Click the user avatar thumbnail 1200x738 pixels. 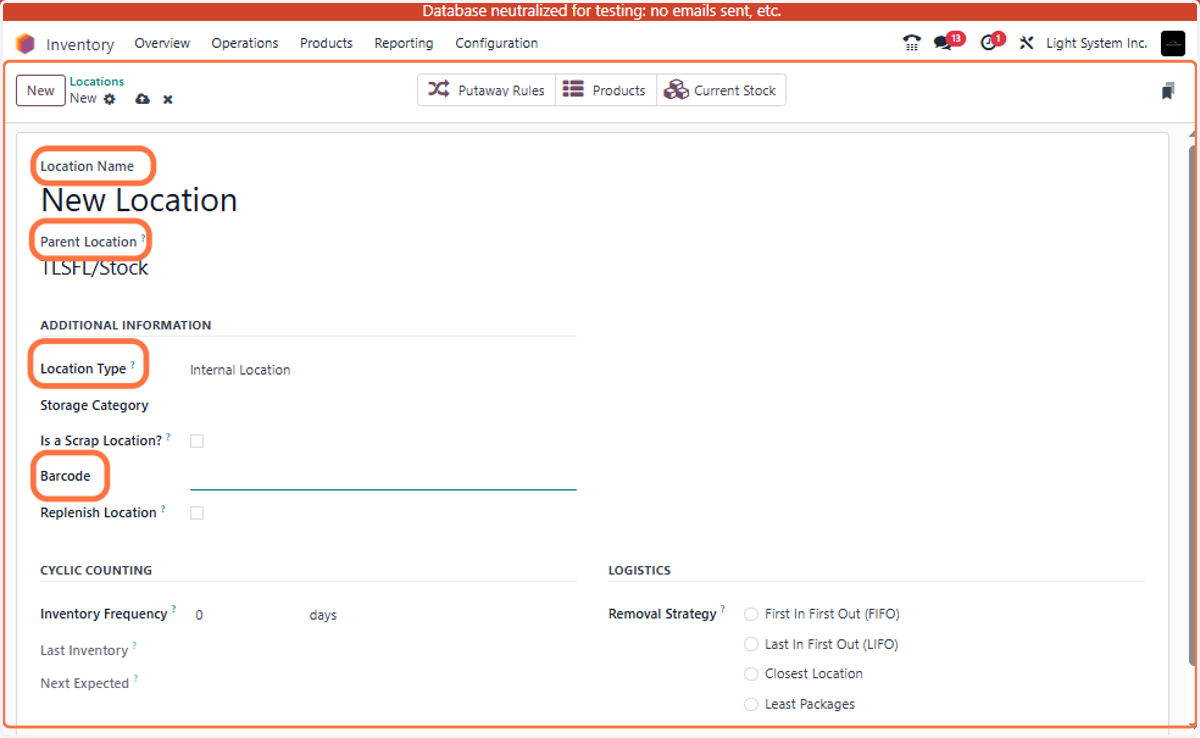(1173, 43)
